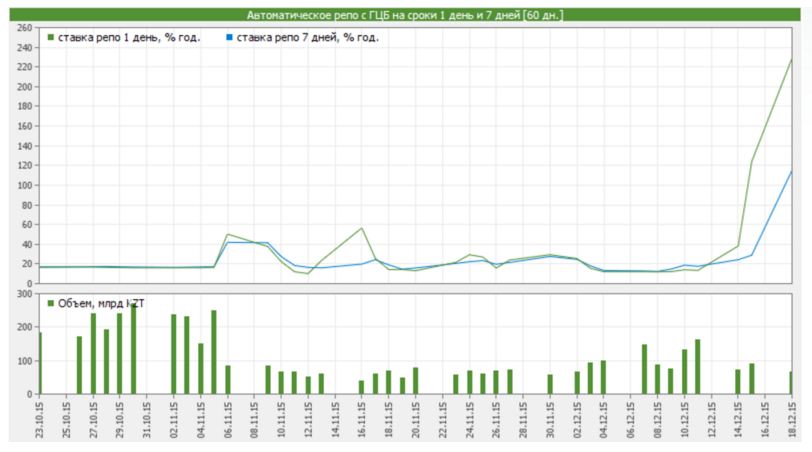
Task: Click the tallest volume bar at 30.10.15
Action: click(x=133, y=350)
